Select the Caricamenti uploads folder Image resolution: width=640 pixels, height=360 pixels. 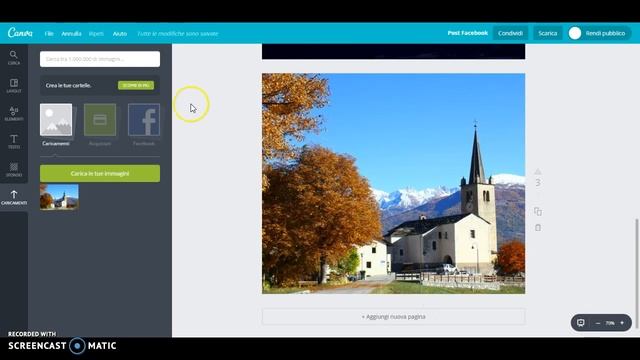tap(56, 124)
